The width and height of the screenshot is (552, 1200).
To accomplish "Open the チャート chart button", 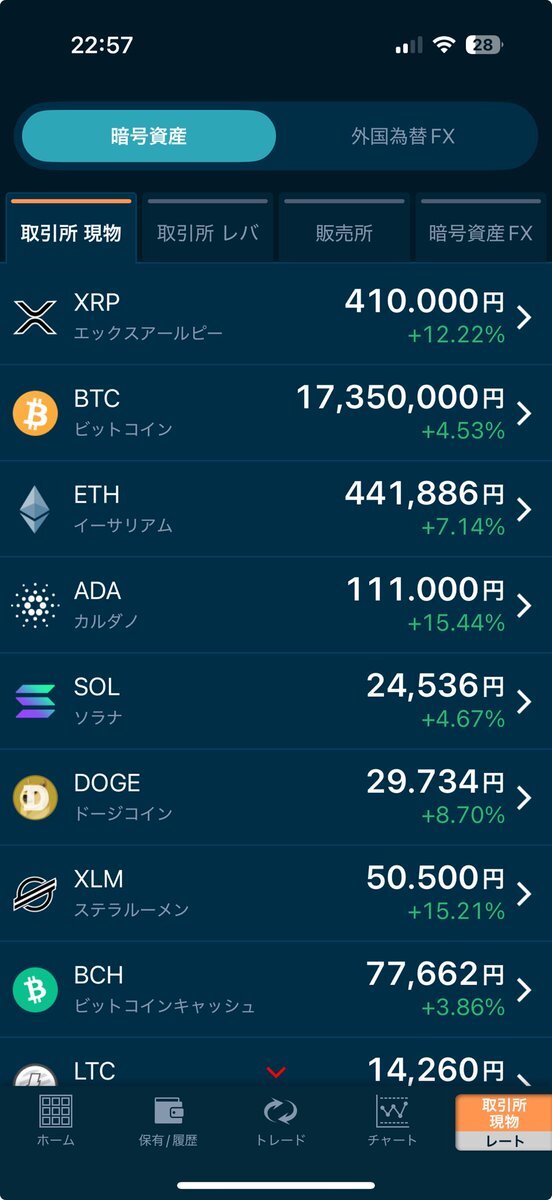I will click(392, 1120).
